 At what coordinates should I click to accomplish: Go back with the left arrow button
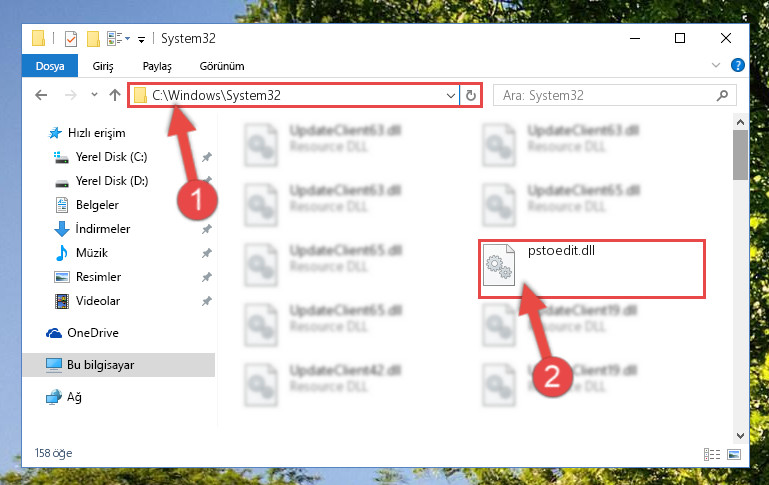(x=41, y=95)
